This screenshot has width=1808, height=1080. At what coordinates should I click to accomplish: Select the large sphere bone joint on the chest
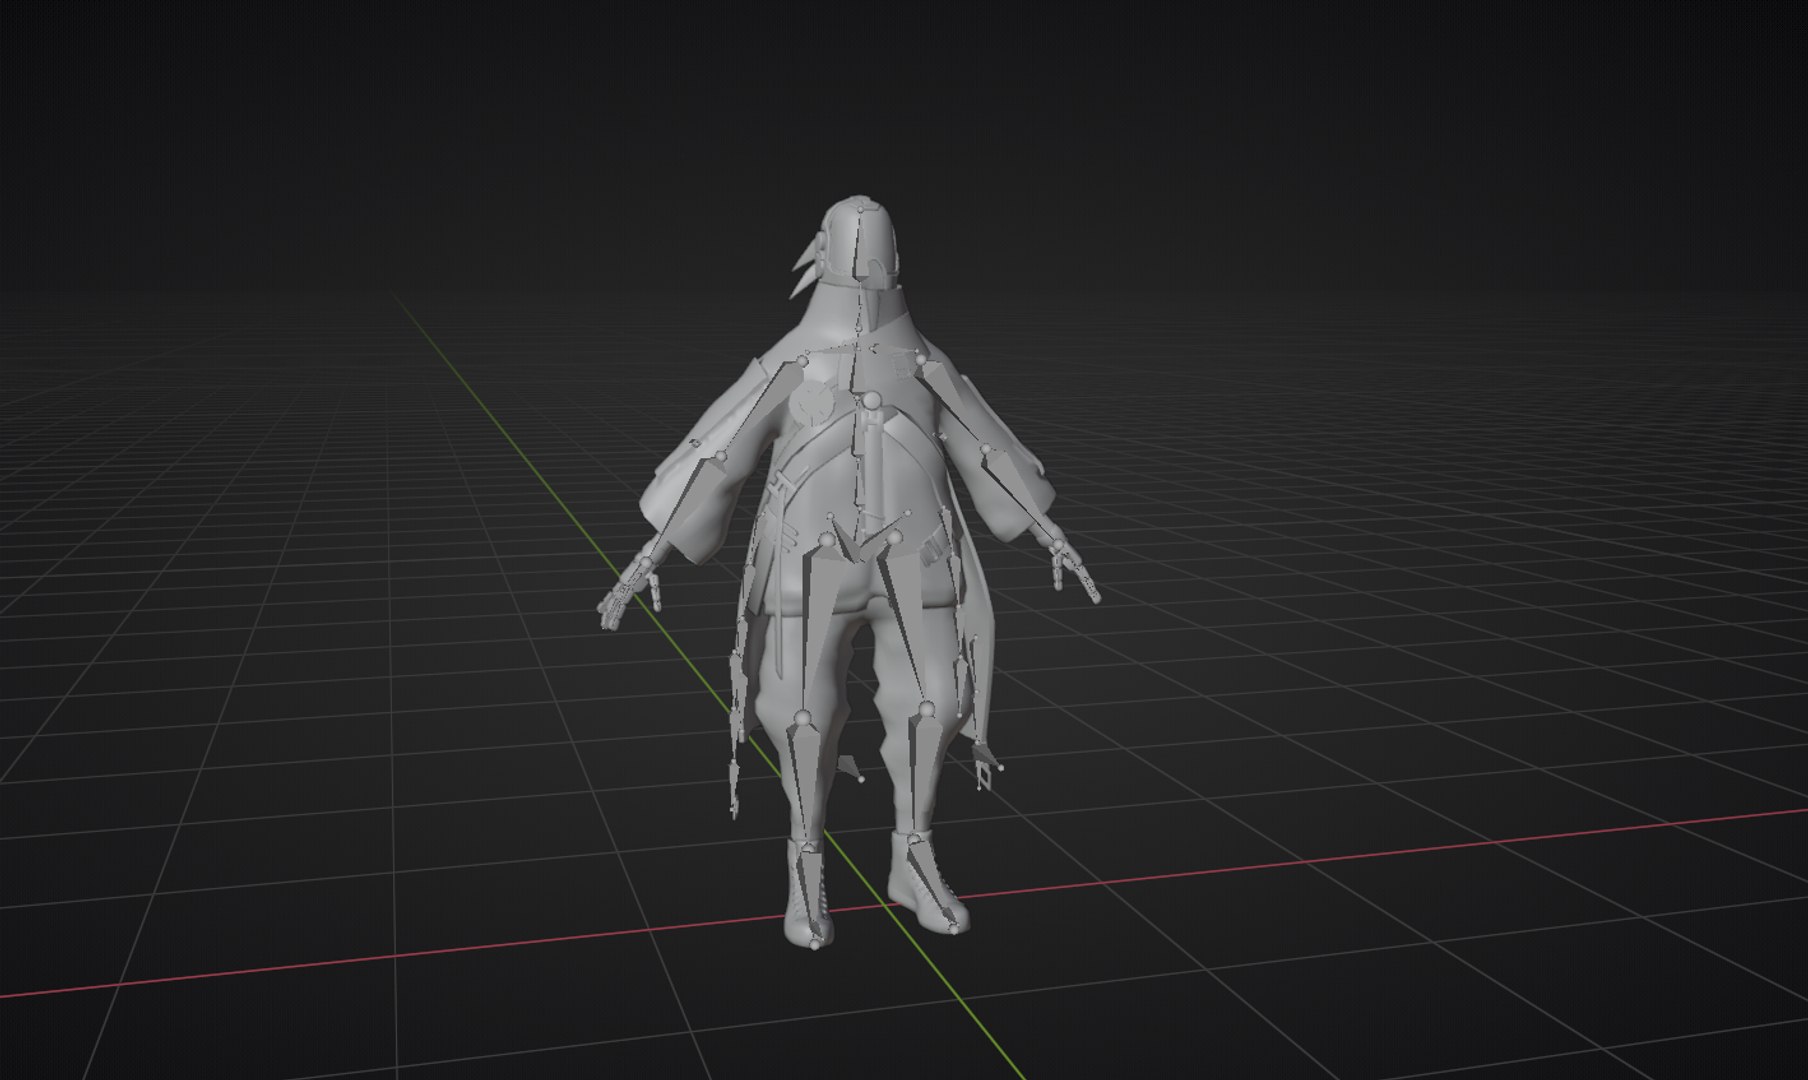pyautogui.click(x=871, y=402)
